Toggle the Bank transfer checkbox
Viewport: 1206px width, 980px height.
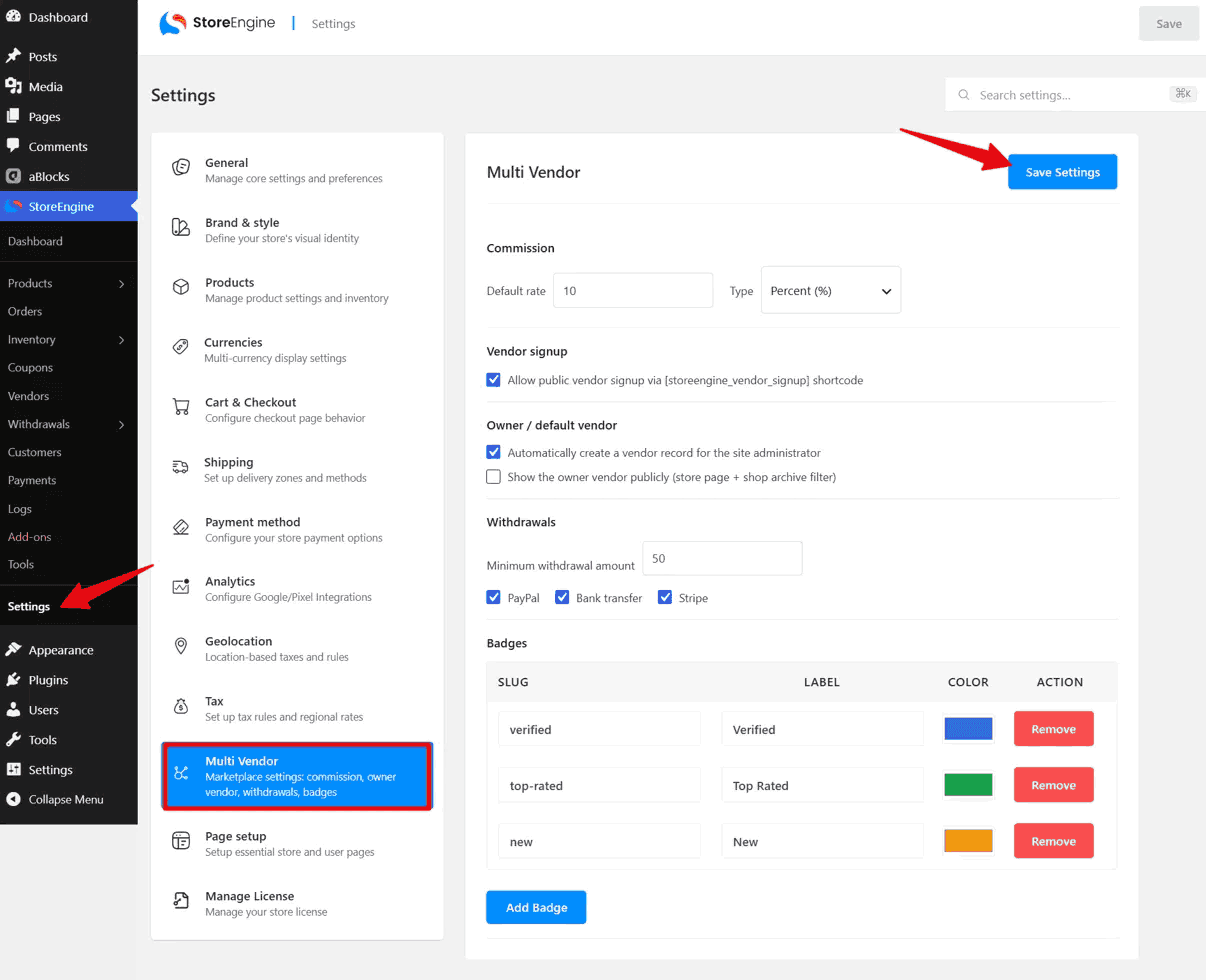click(x=562, y=597)
